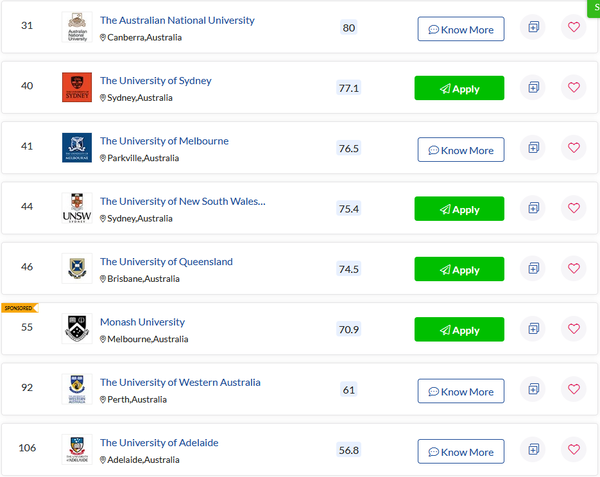
Task: Add Australian National University to compare
Action: 533,27
